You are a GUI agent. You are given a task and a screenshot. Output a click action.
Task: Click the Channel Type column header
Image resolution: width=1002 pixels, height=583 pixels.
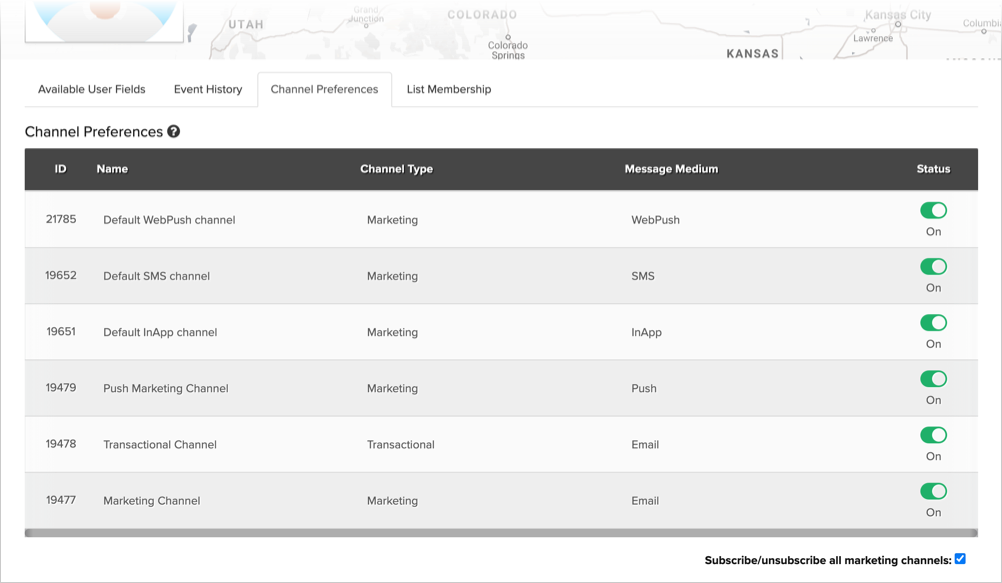[x=396, y=169]
